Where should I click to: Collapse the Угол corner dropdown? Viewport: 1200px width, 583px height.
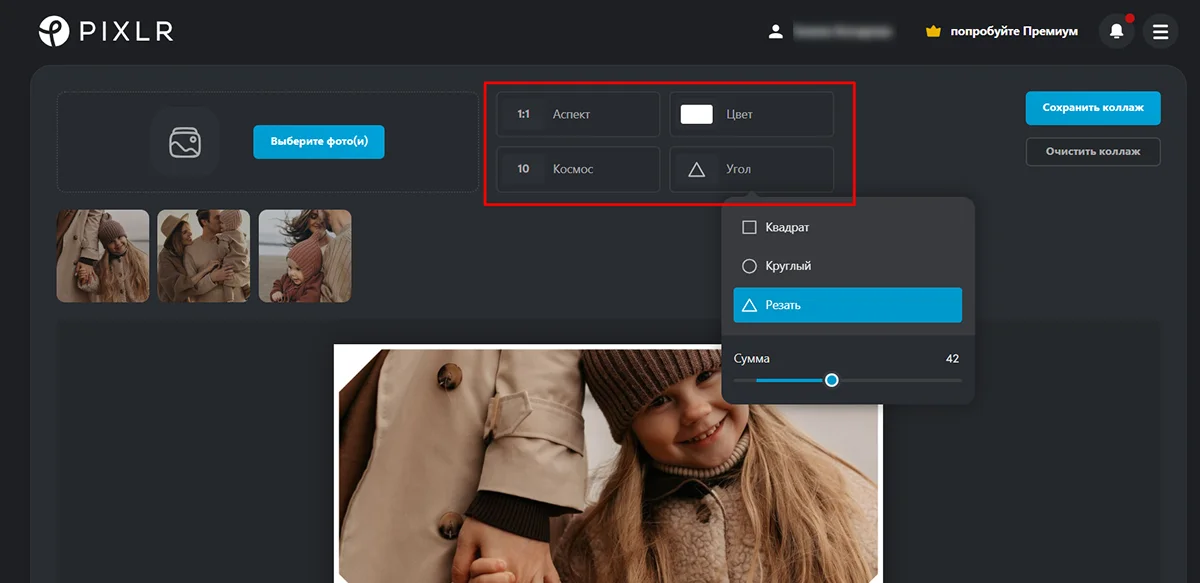(x=751, y=169)
